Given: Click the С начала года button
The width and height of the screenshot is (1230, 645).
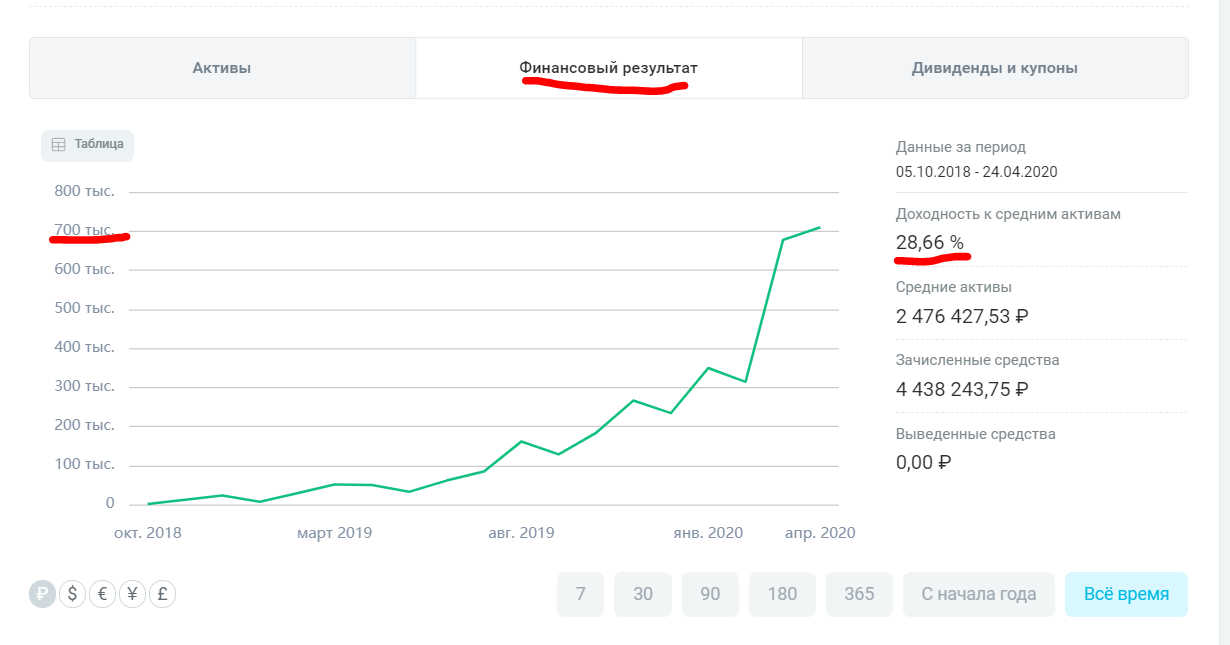Looking at the screenshot, I should 978,594.
